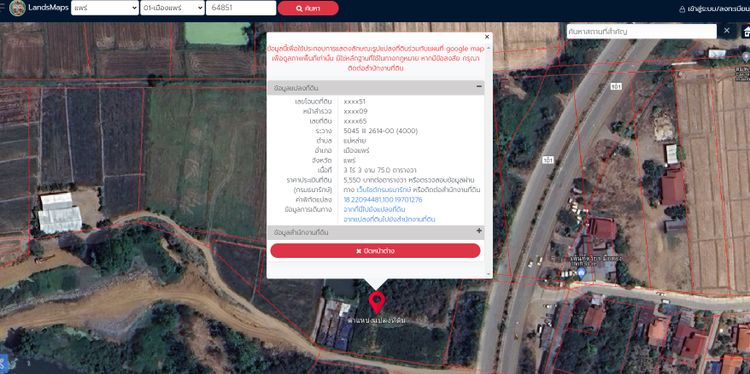Click the red ปิดหน้าต่าง close window button

pos(375,251)
